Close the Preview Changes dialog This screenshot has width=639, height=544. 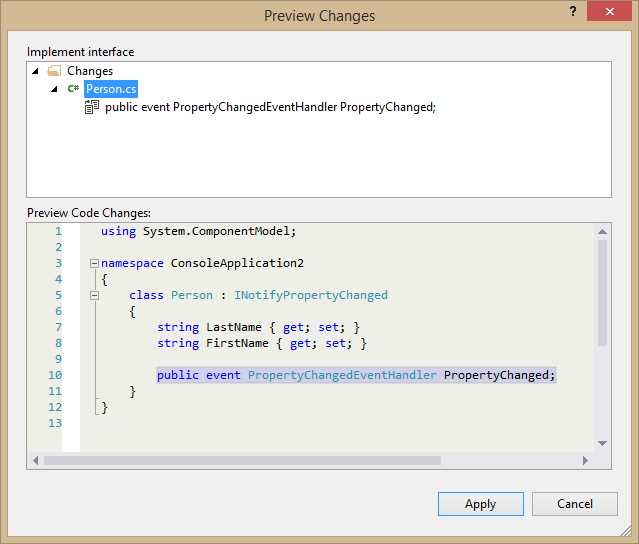609,11
